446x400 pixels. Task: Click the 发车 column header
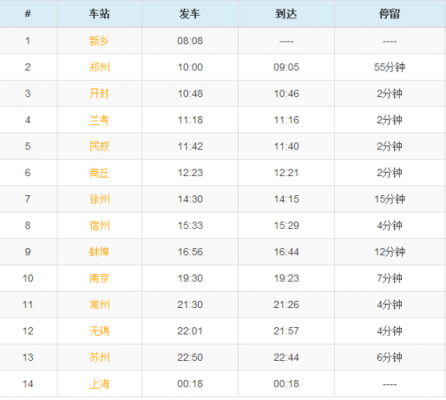[x=190, y=14]
